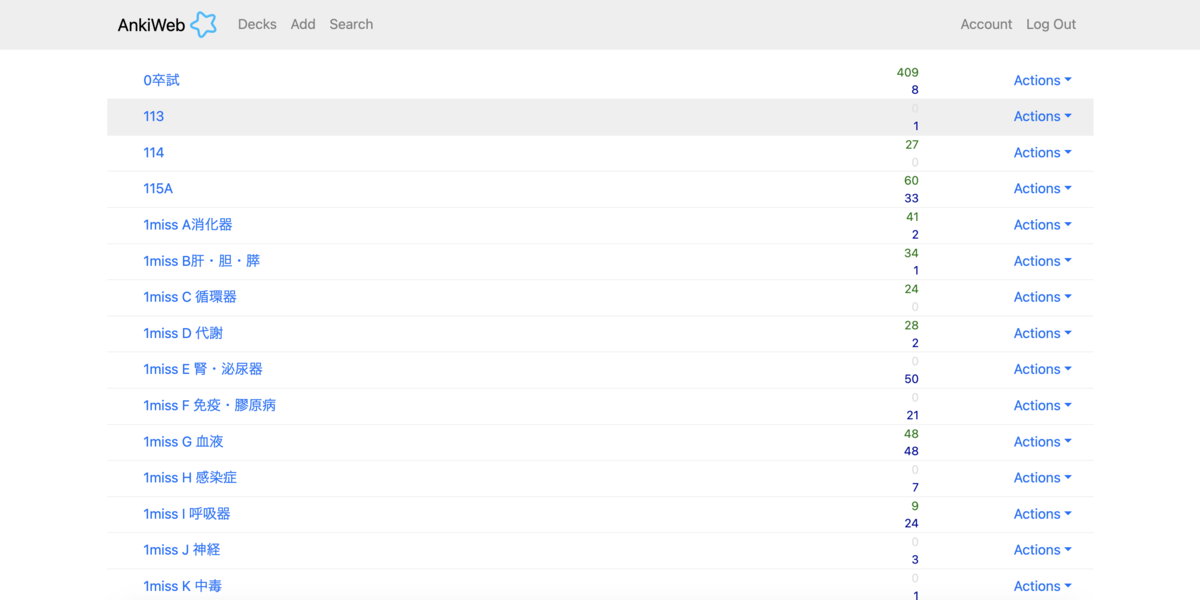
Task: Open Actions menu for 1miss F 免疫・膠原病
Action: coord(1042,405)
